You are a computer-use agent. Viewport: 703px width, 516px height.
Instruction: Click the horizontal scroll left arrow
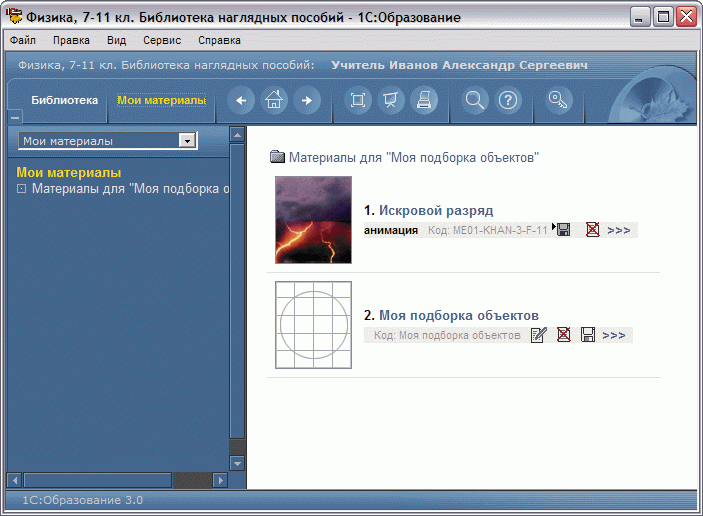(x=15, y=481)
